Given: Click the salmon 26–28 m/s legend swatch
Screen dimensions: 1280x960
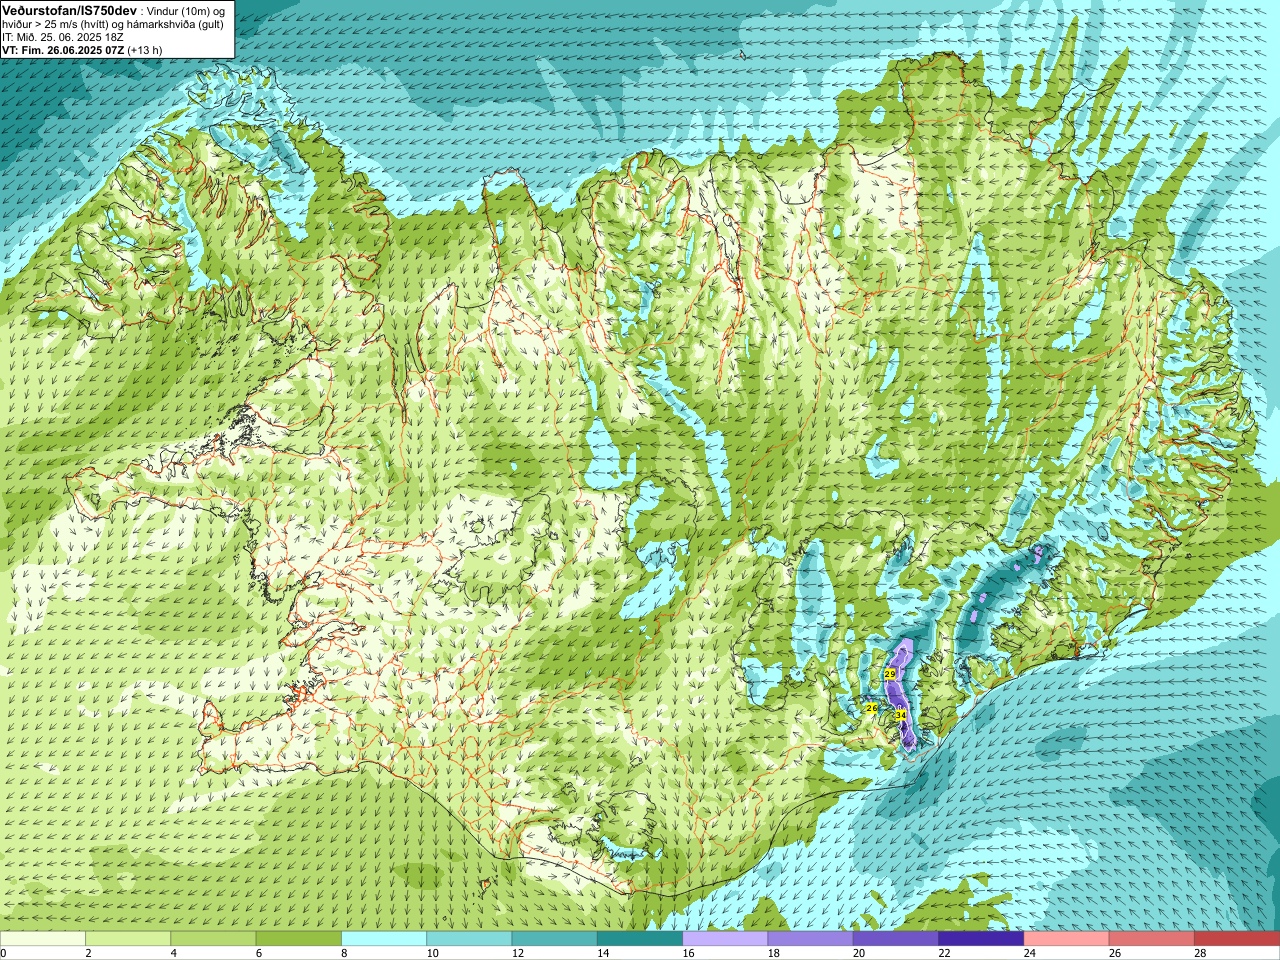Looking at the screenshot, I should (x=1152, y=939).
